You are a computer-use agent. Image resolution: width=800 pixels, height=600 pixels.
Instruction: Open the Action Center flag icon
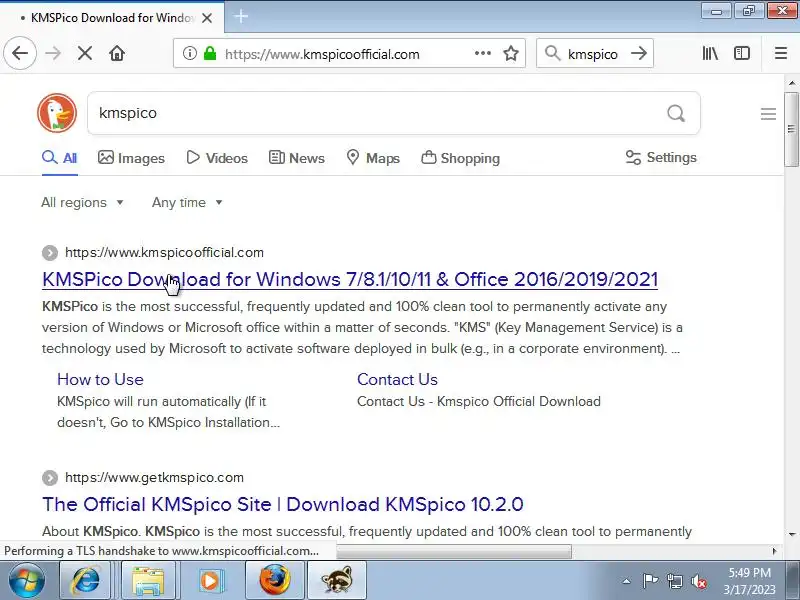pyautogui.click(x=650, y=581)
